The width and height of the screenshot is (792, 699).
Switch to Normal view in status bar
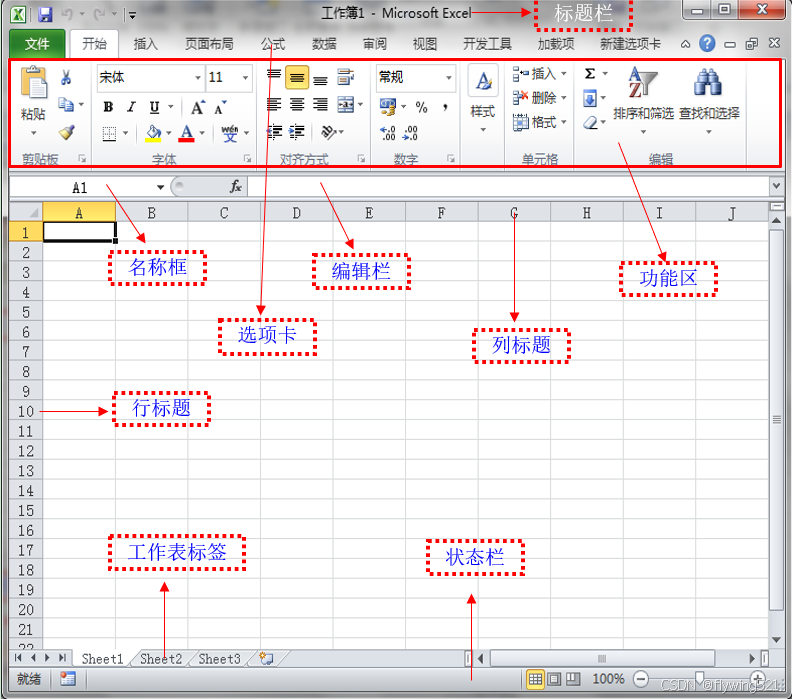535,679
